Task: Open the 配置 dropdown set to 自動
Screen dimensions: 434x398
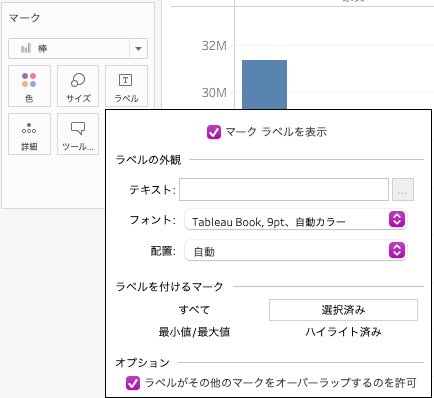Action: (x=296, y=250)
